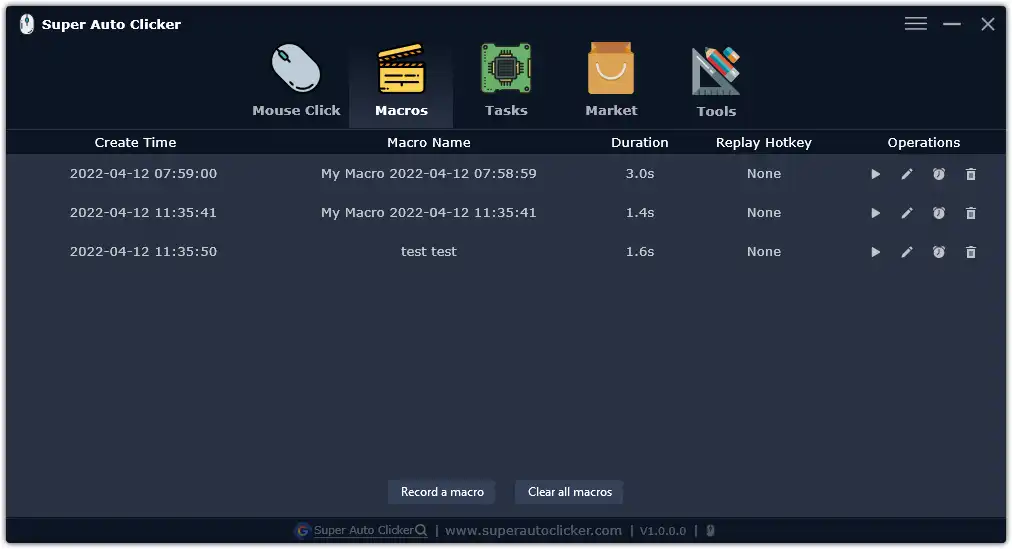Play the 07:58:59 macro
The width and height of the screenshot is (1012, 549).
click(x=875, y=174)
